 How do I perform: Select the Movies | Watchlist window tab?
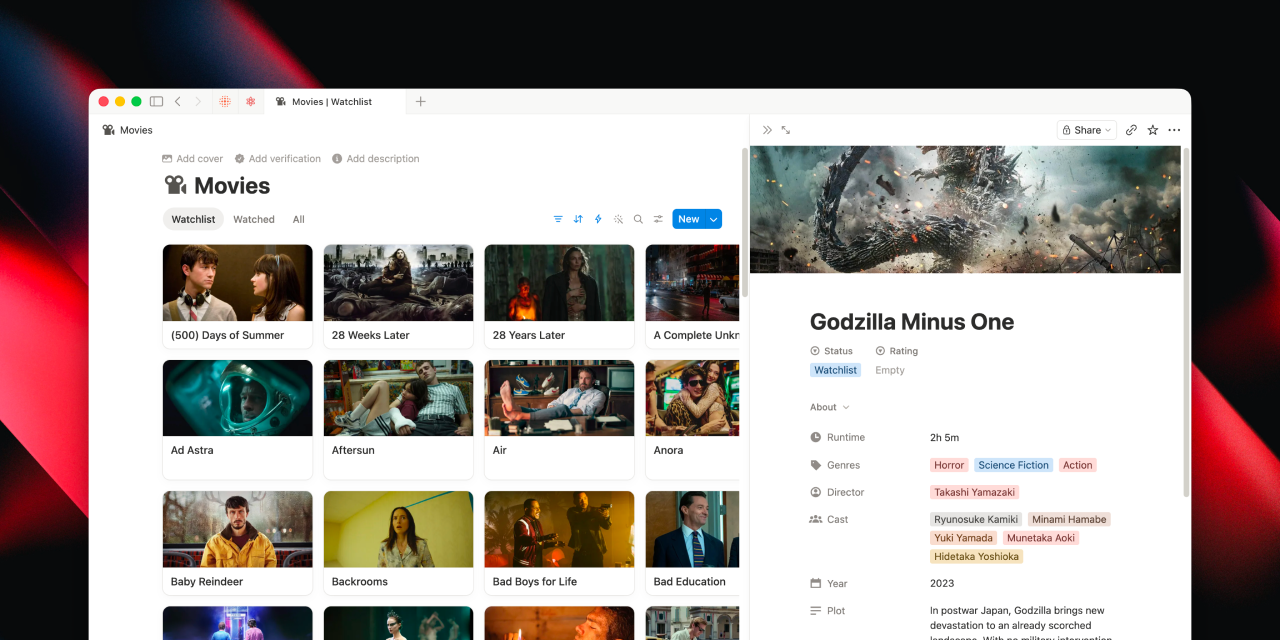pos(335,101)
